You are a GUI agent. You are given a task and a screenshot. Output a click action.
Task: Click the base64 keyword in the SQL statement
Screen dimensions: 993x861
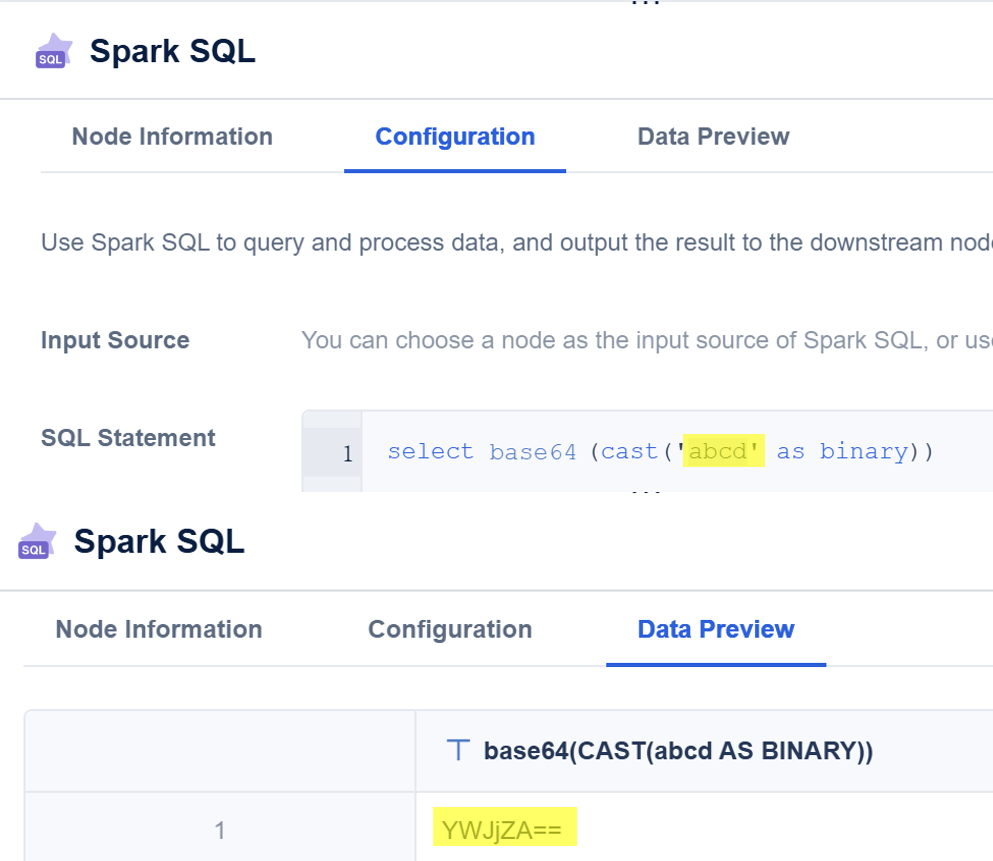pos(532,452)
